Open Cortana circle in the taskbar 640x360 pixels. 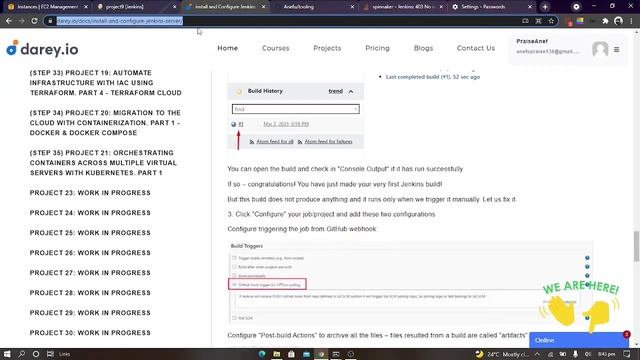tap(36, 354)
